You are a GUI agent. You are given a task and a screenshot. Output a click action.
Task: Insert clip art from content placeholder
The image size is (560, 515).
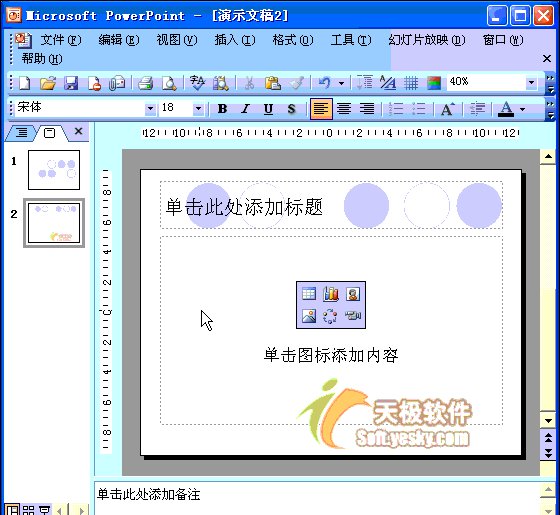(x=353, y=294)
